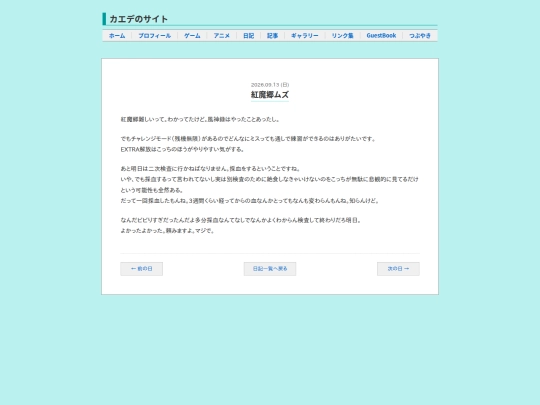Open 日記 from the navigation bar
The height and width of the screenshot is (405, 540).
(248, 36)
